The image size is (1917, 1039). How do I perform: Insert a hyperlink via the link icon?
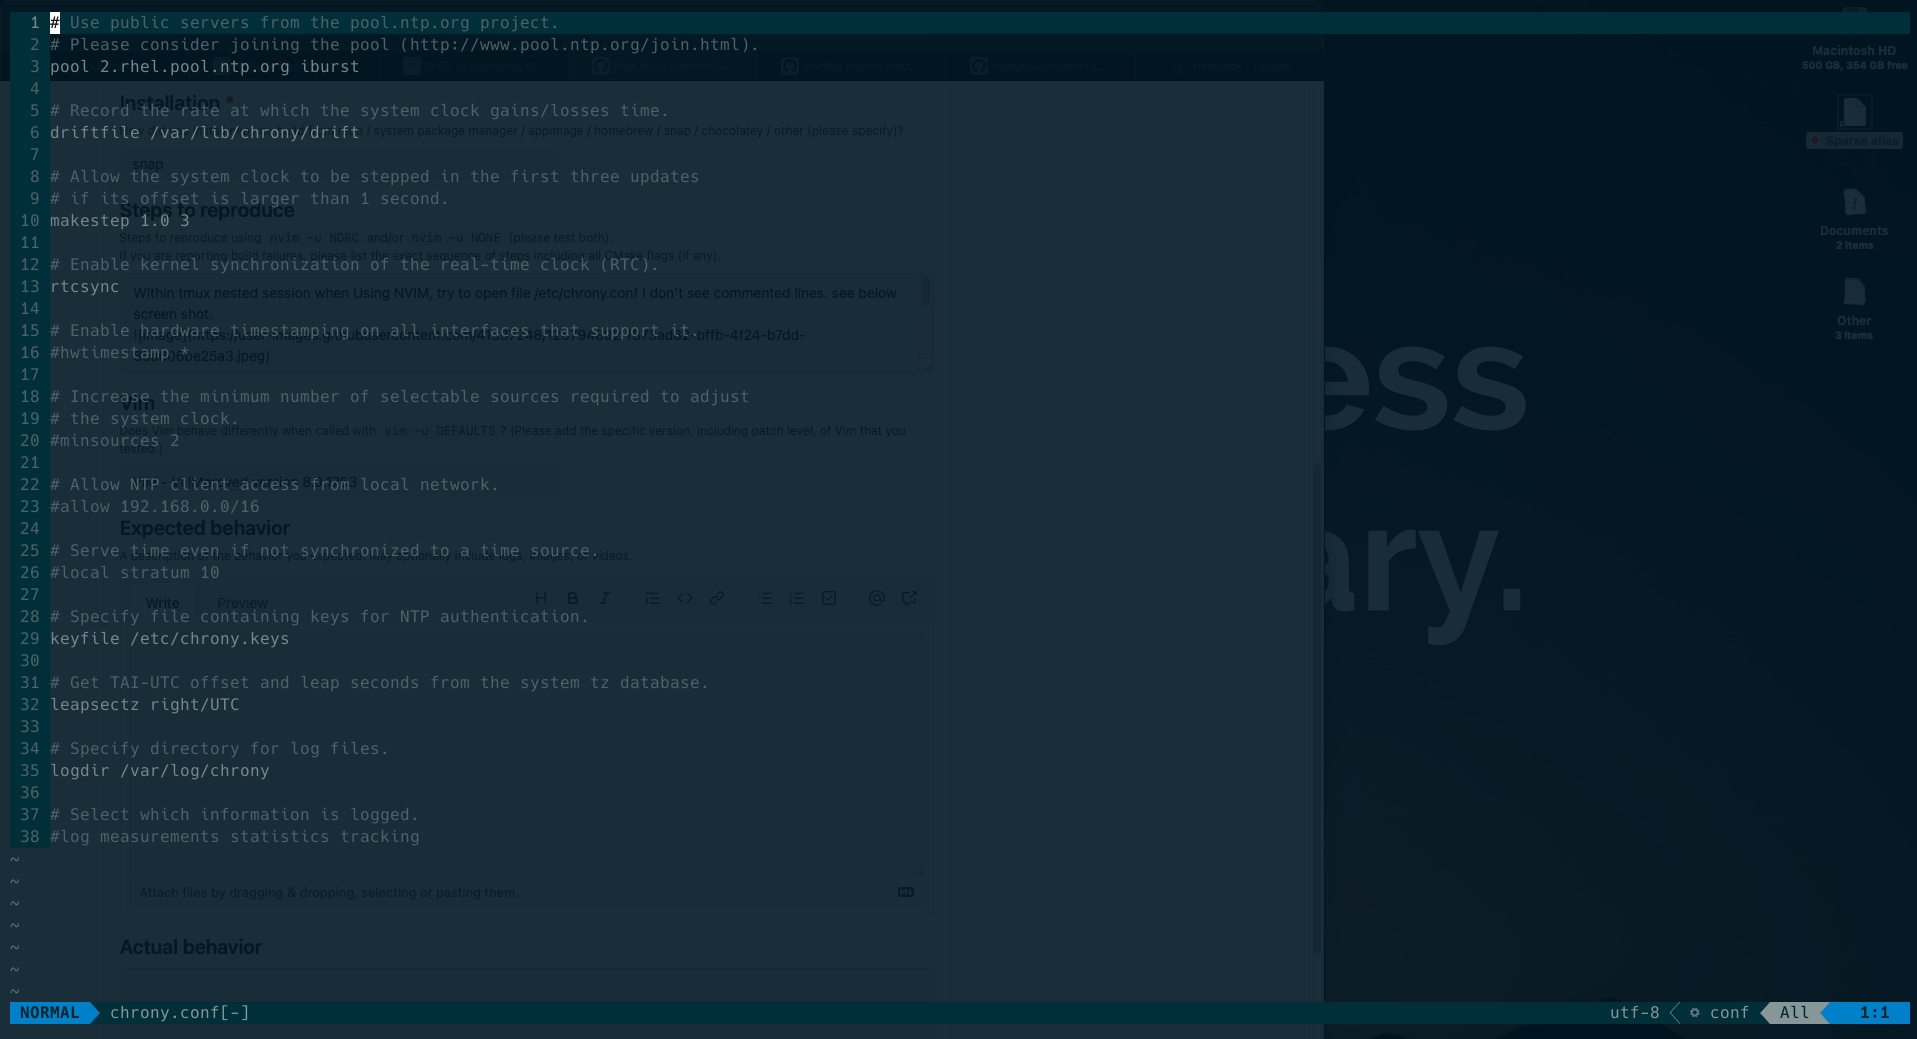717,597
